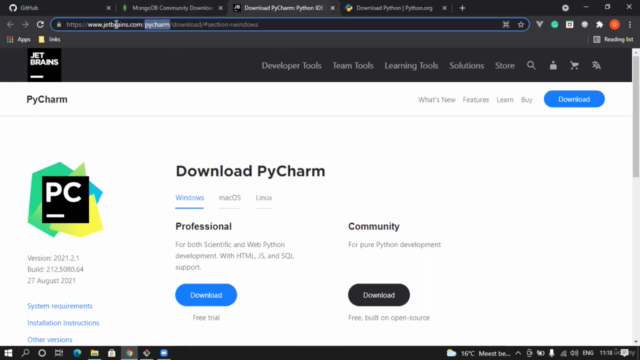Open the Chrome extensions puzzle icon
This screenshot has width=640, height=360.
pos(600,24)
